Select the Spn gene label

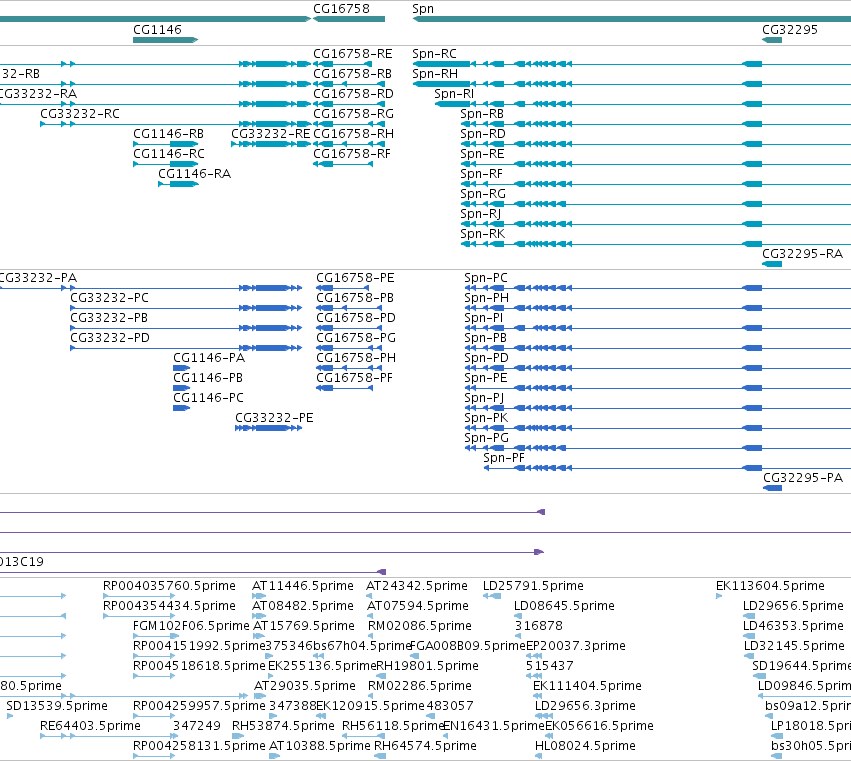(x=423, y=9)
